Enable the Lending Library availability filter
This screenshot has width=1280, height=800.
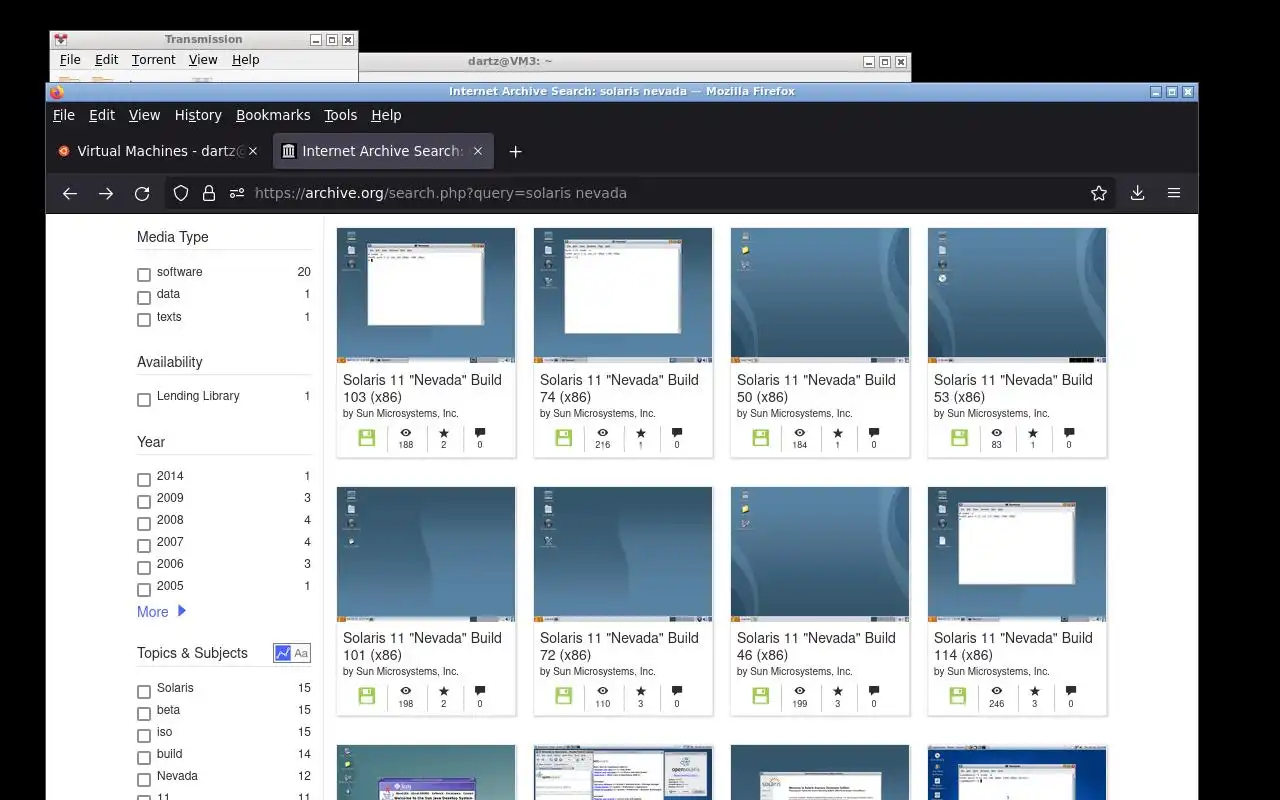144,400
